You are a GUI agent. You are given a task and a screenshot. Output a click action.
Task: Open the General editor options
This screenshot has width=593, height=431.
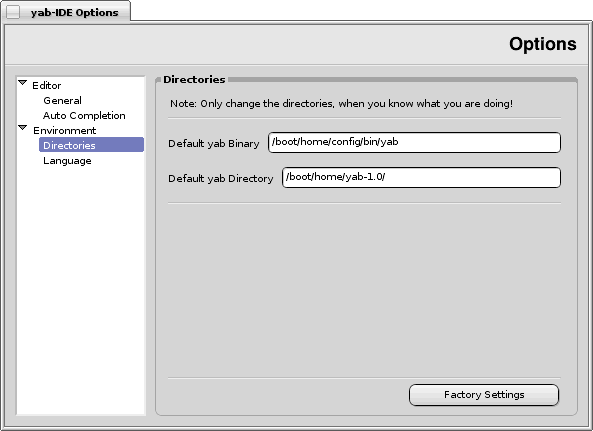pos(62,101)
